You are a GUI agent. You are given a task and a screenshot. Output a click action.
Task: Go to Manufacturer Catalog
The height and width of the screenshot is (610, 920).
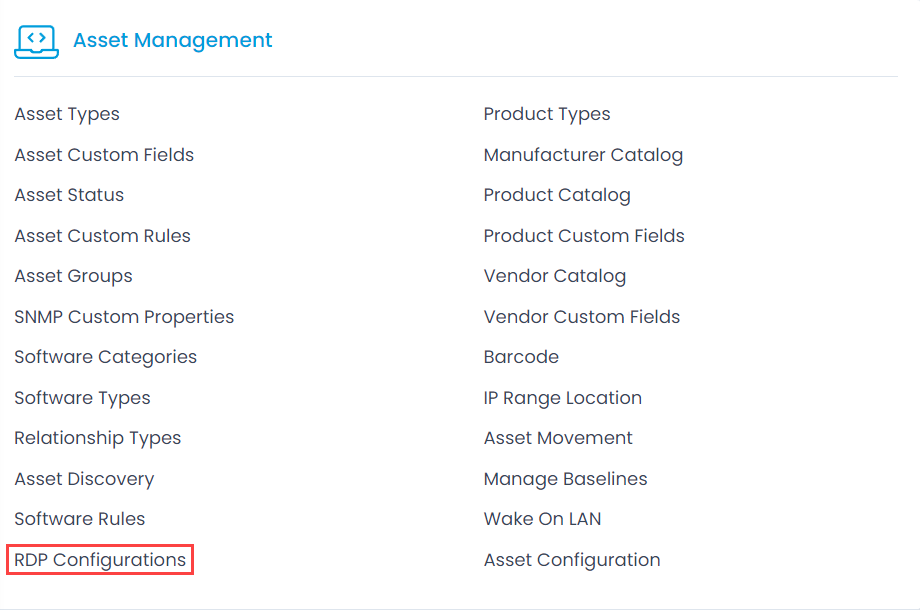[x=583, y=155]
